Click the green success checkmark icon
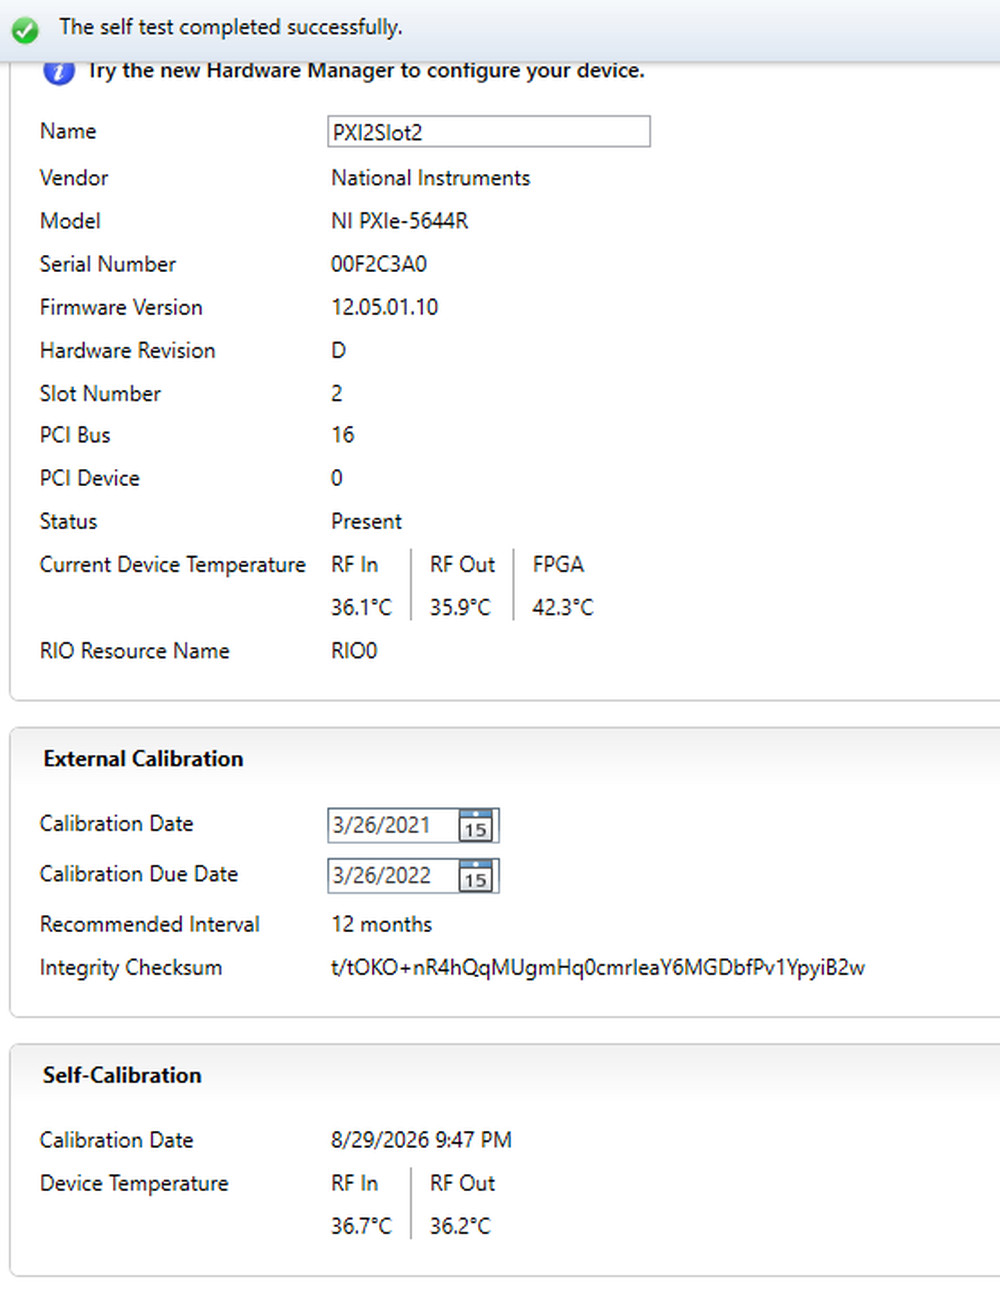 (25, 30)
